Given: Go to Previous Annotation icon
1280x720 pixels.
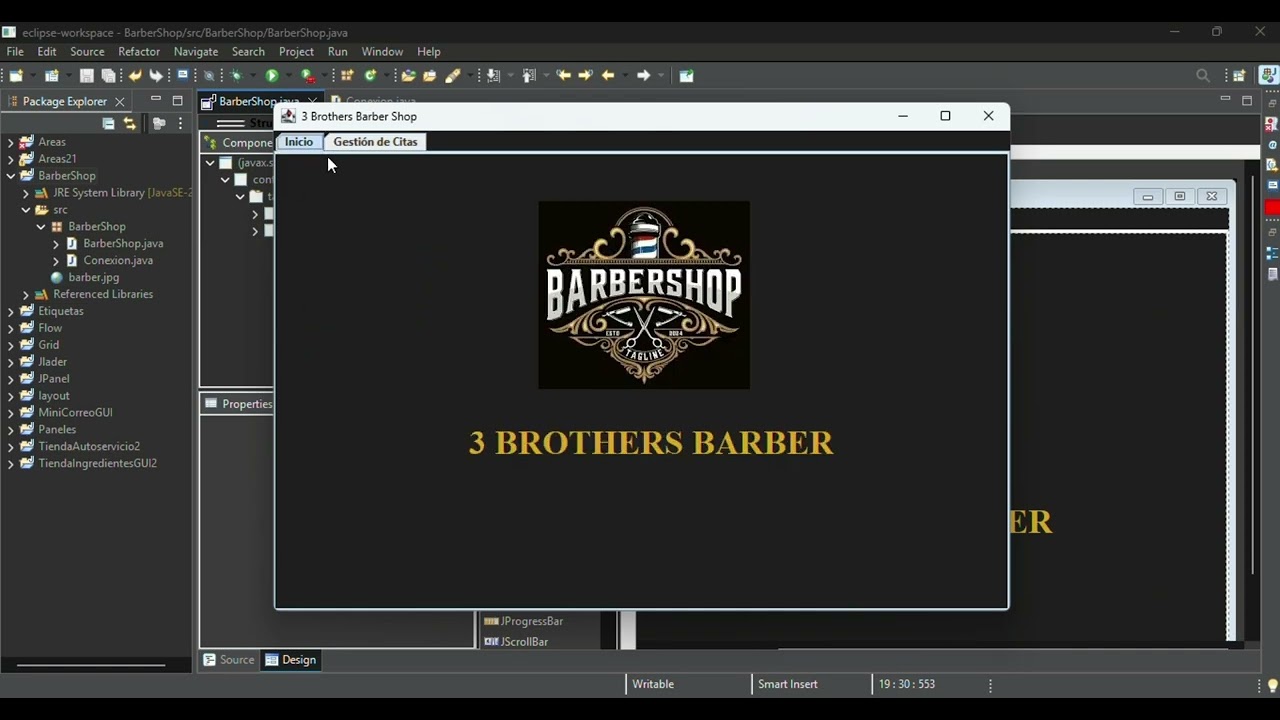Looking at the screenshot, I should [528, 75].
